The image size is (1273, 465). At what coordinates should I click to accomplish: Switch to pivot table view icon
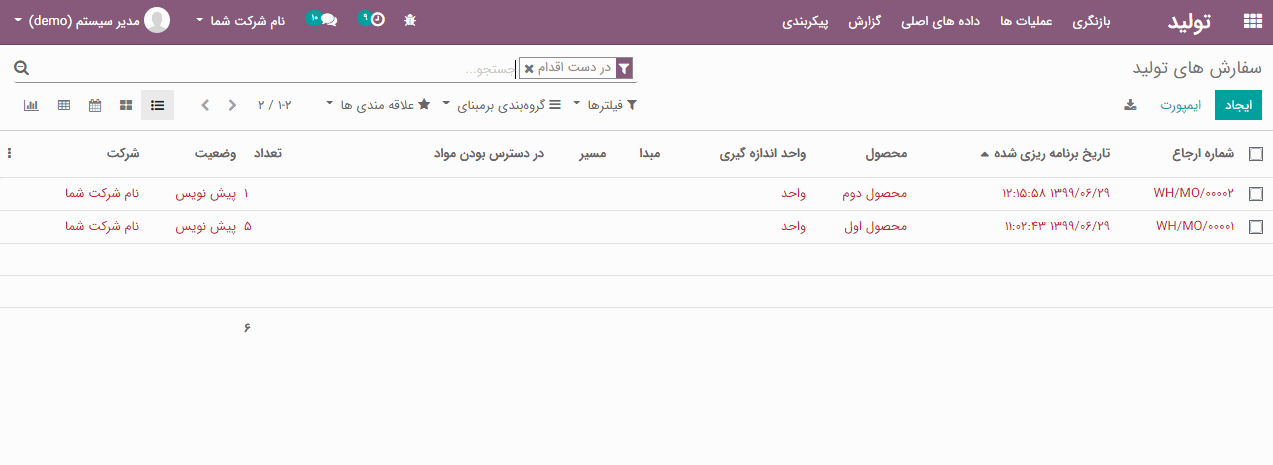(64, 105)
